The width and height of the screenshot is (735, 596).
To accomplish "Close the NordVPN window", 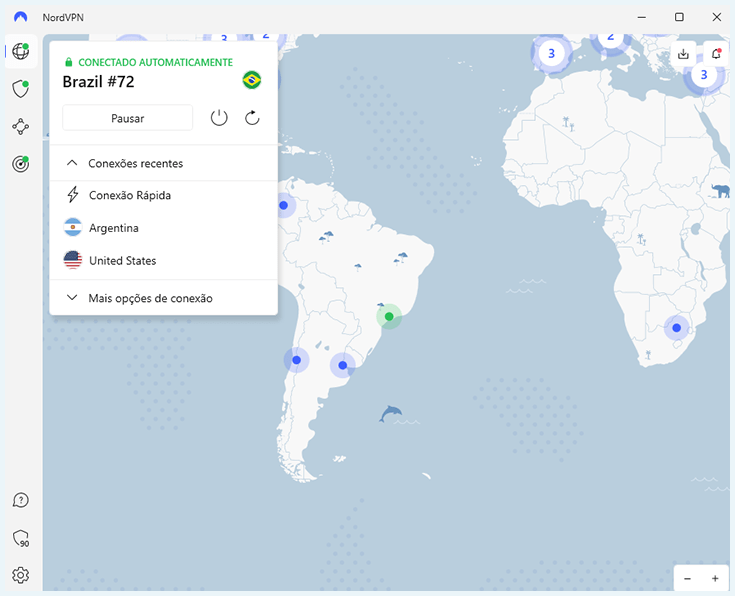I will (x=717, y=17).
